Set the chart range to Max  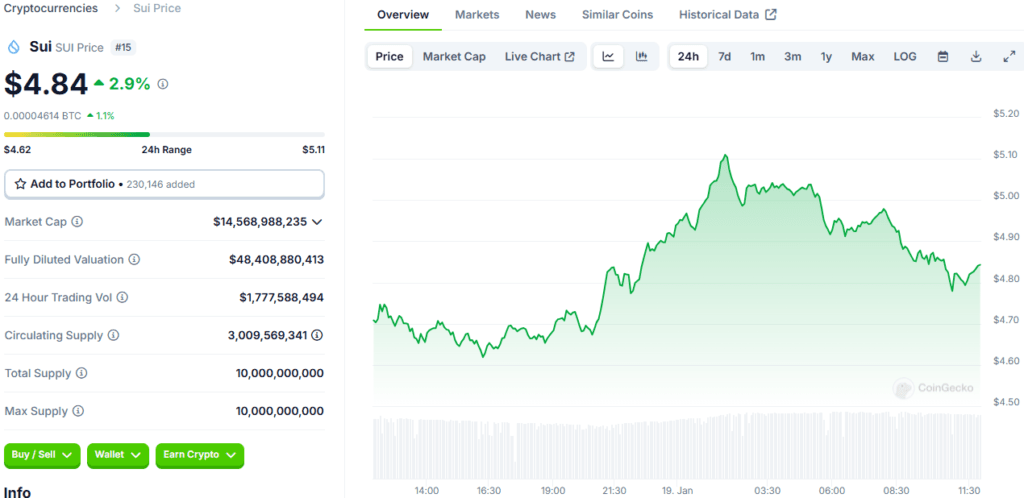coord(863,57)
